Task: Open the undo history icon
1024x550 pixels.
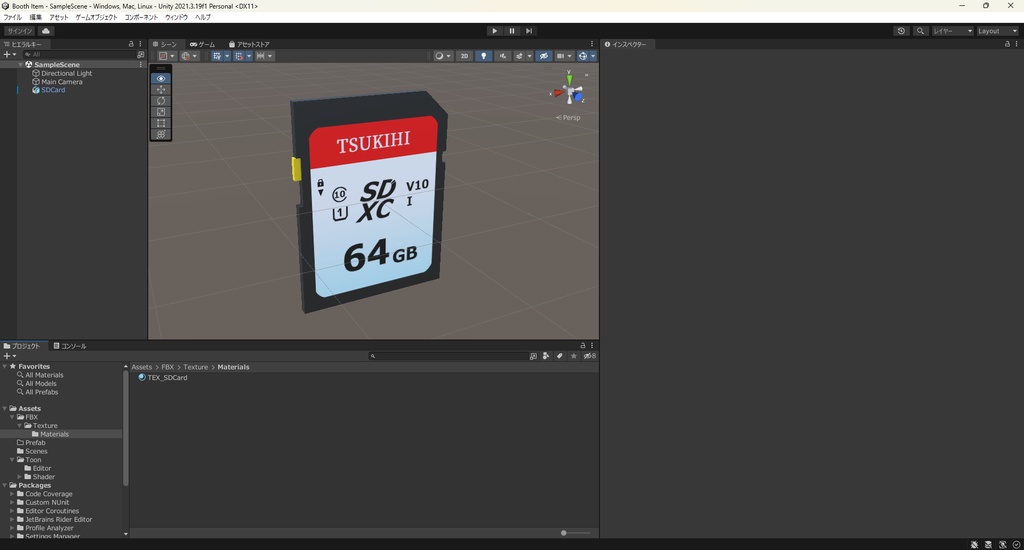Action: point(901,31)
